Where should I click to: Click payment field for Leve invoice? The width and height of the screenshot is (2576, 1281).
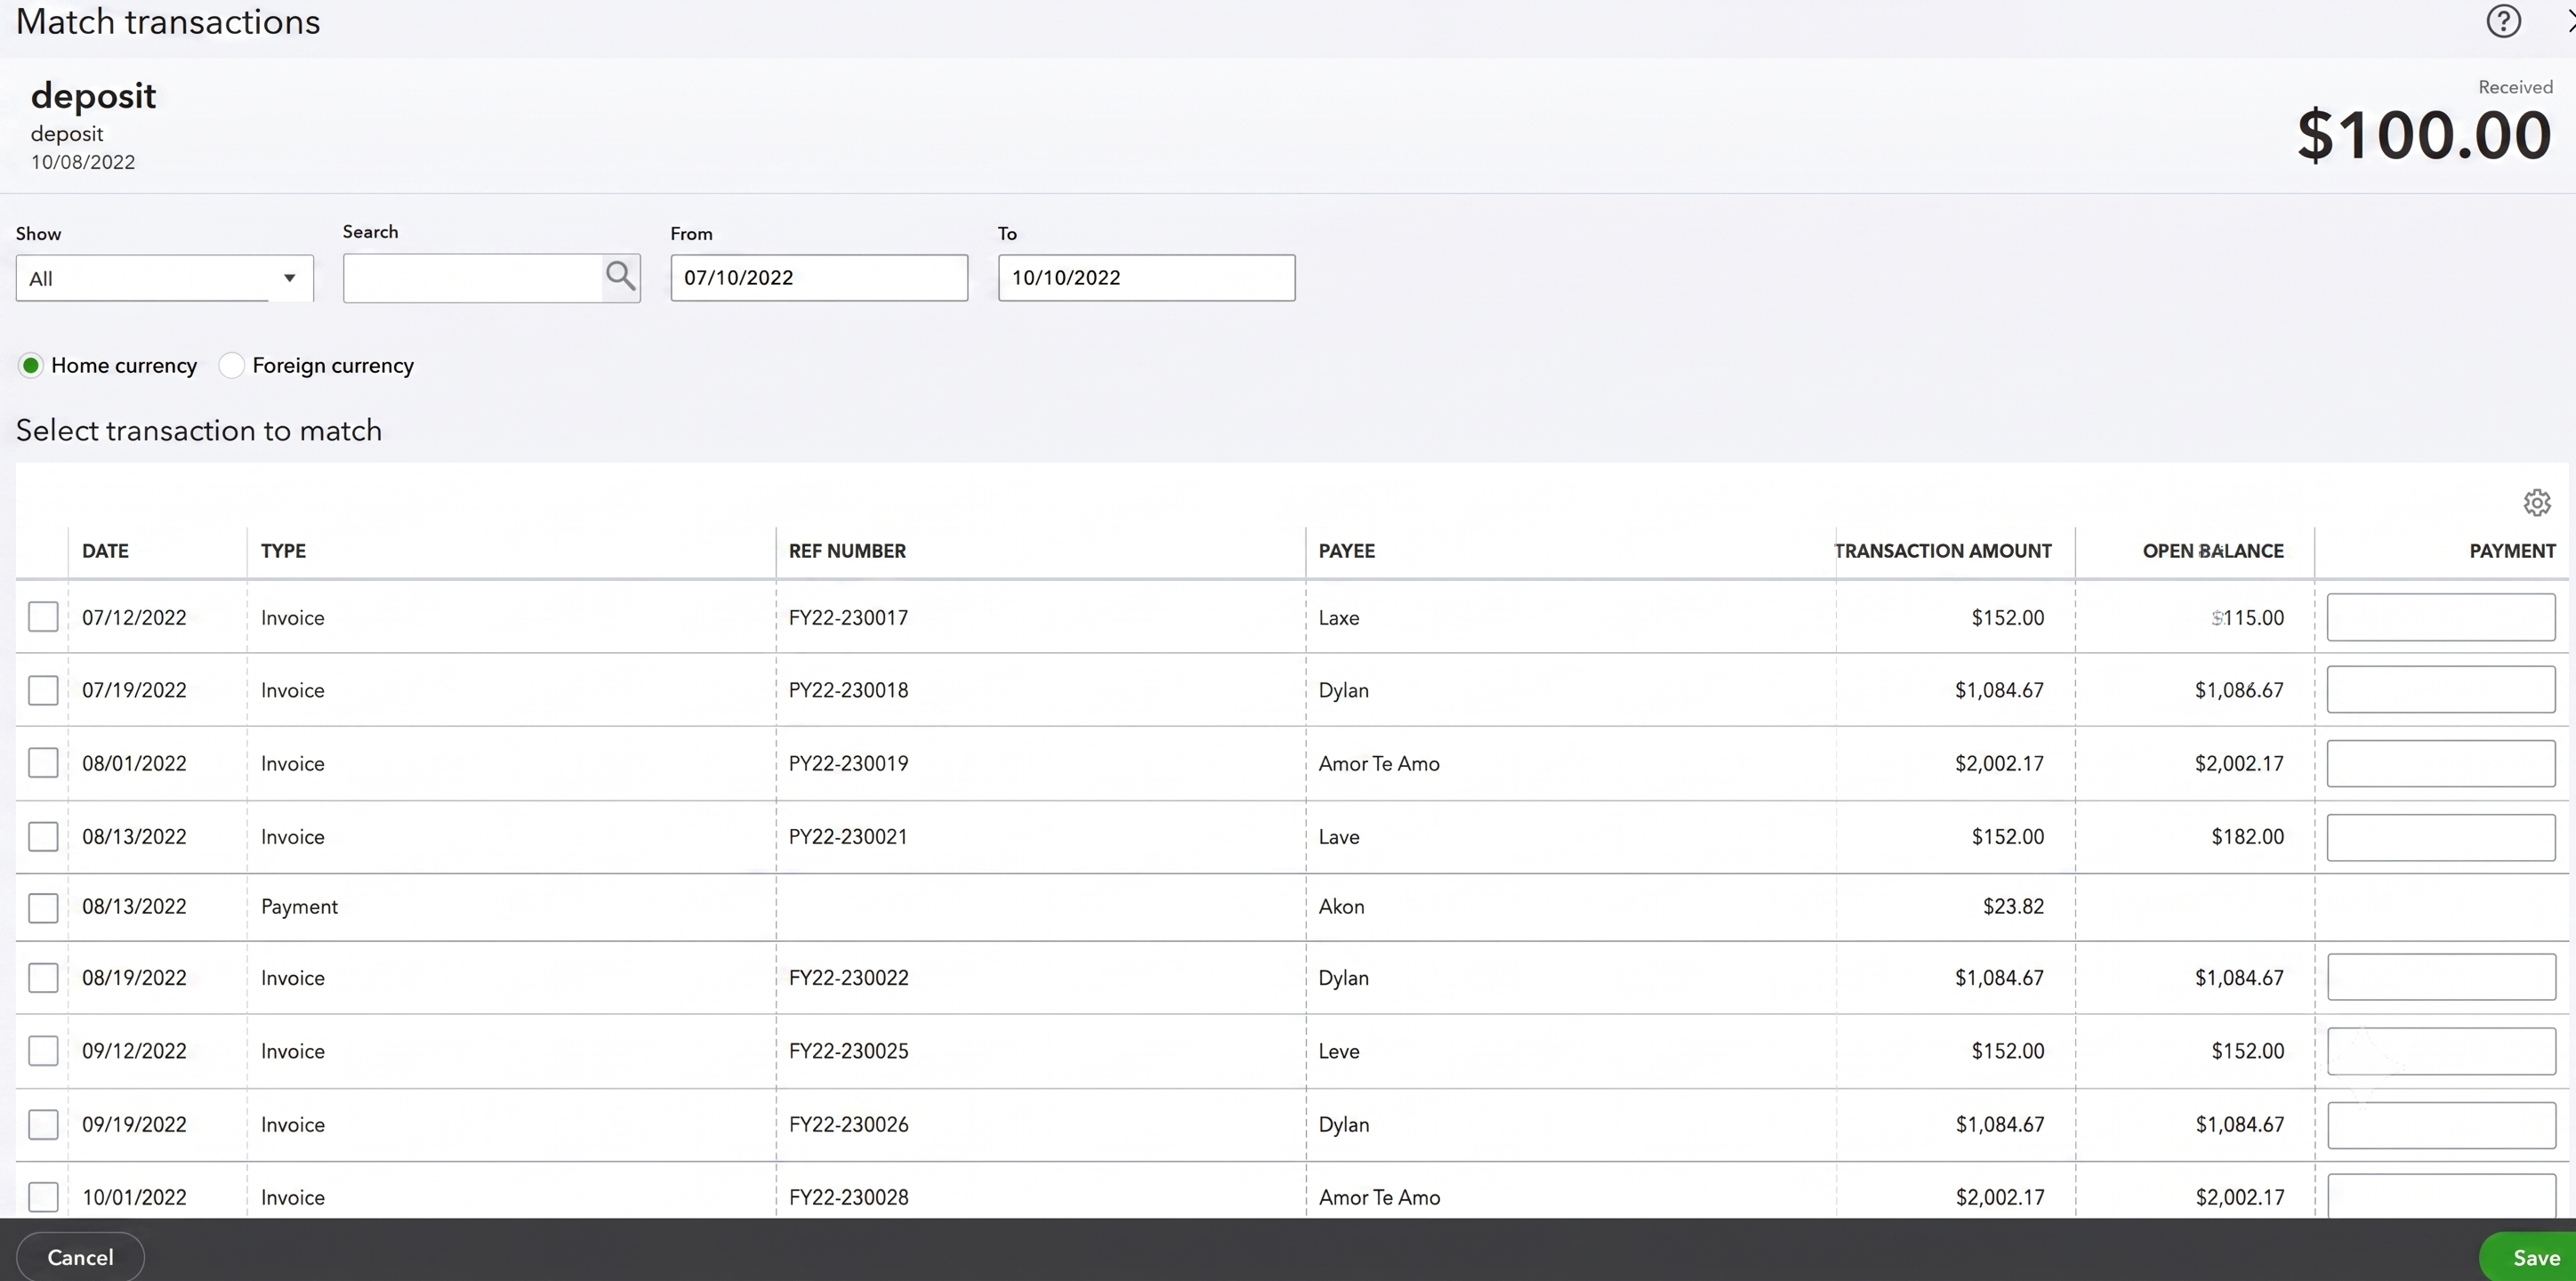coord(2441,1051)
